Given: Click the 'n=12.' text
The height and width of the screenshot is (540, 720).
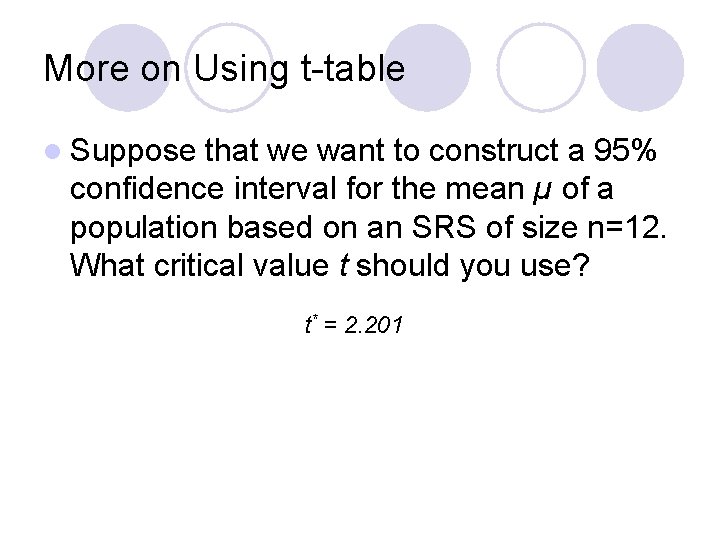Looking at the screenshot, I should tap(627, 227).
